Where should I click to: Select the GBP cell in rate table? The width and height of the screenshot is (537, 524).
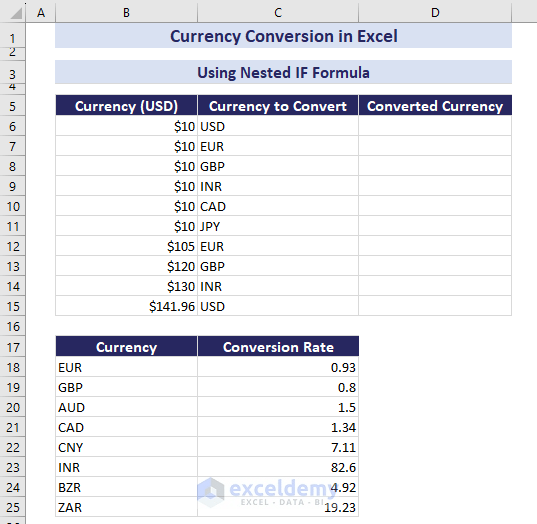(x=126, y=387)
